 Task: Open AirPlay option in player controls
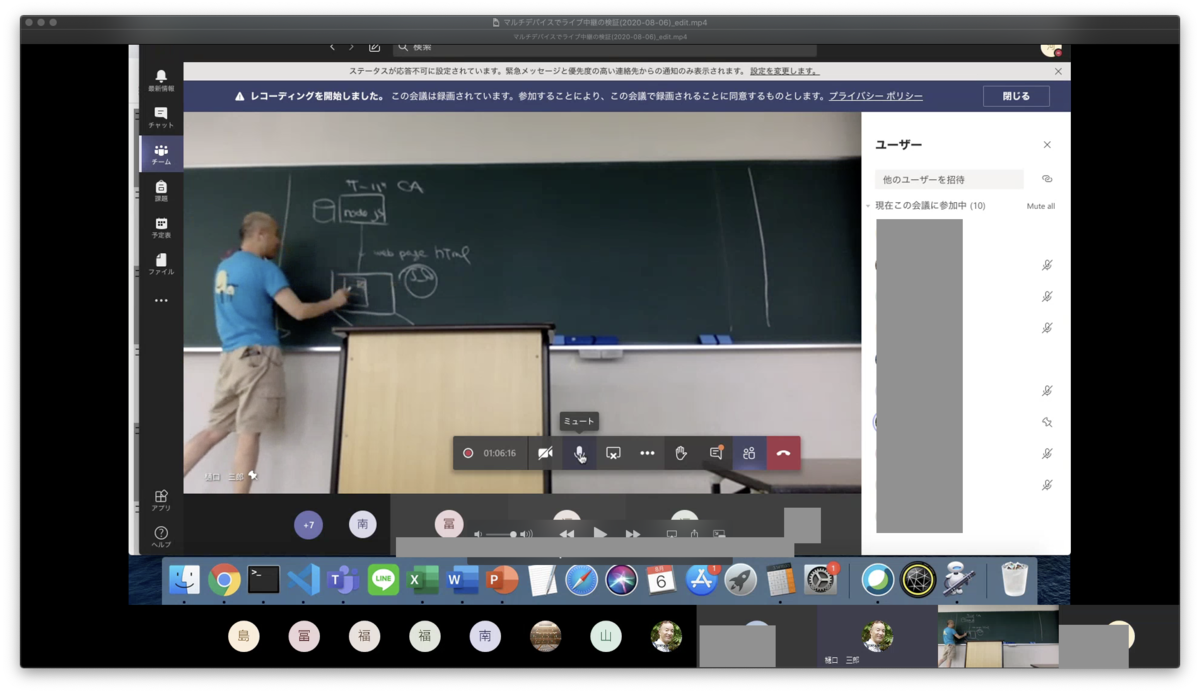[x=671, y=535]
